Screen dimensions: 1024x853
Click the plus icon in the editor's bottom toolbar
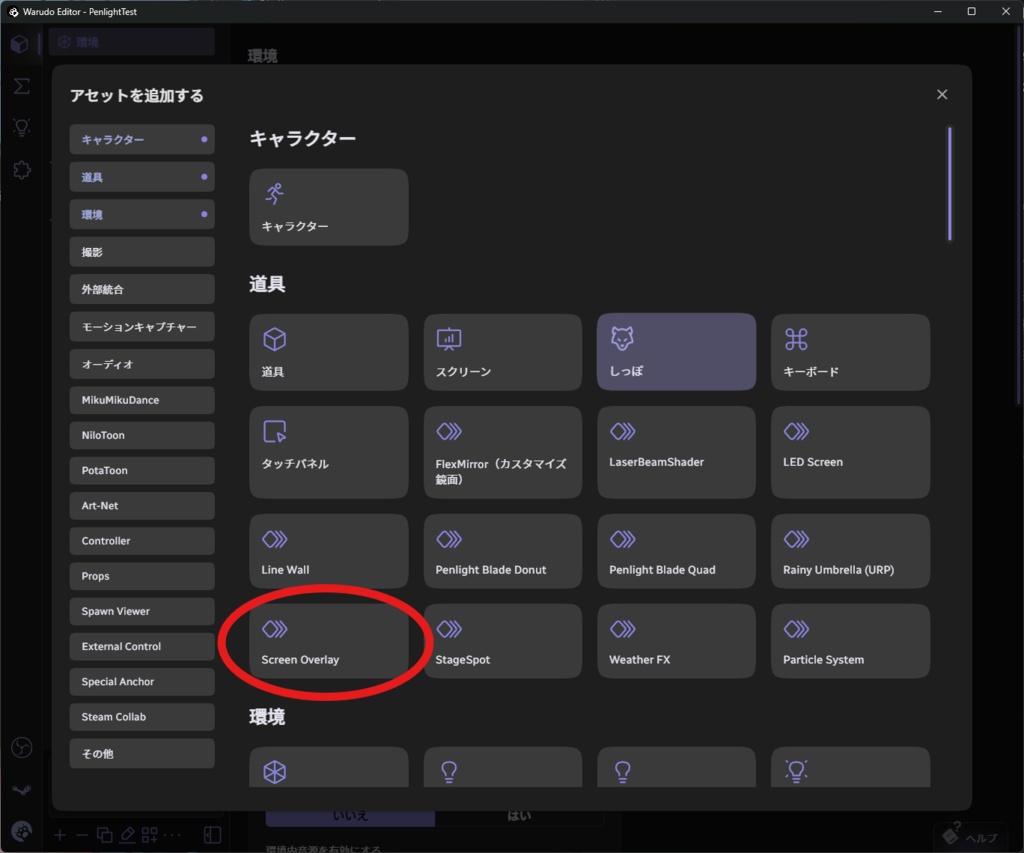pos(59,835)
